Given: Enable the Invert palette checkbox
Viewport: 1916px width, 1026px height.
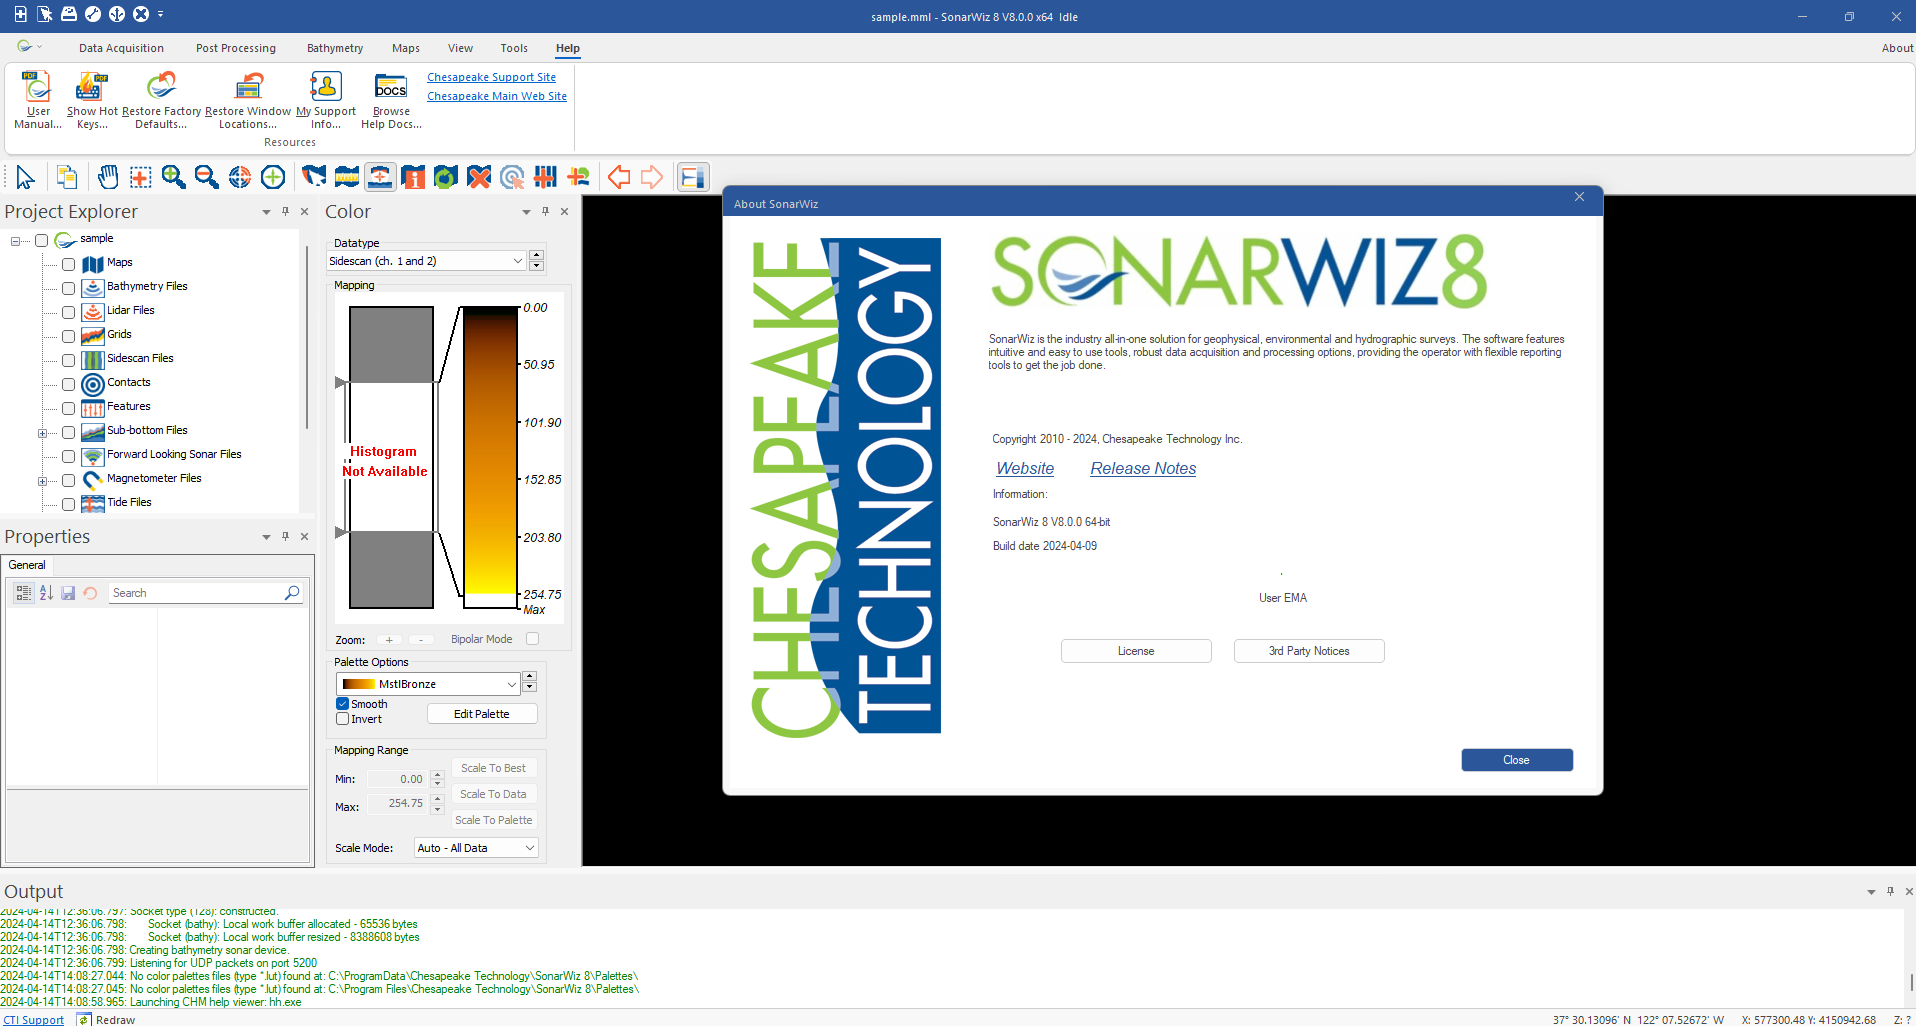Looking at the screenshot, I should 343,719.
